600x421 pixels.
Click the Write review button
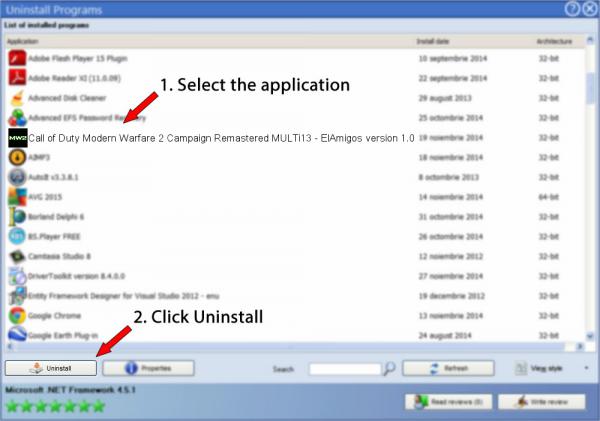541,402
